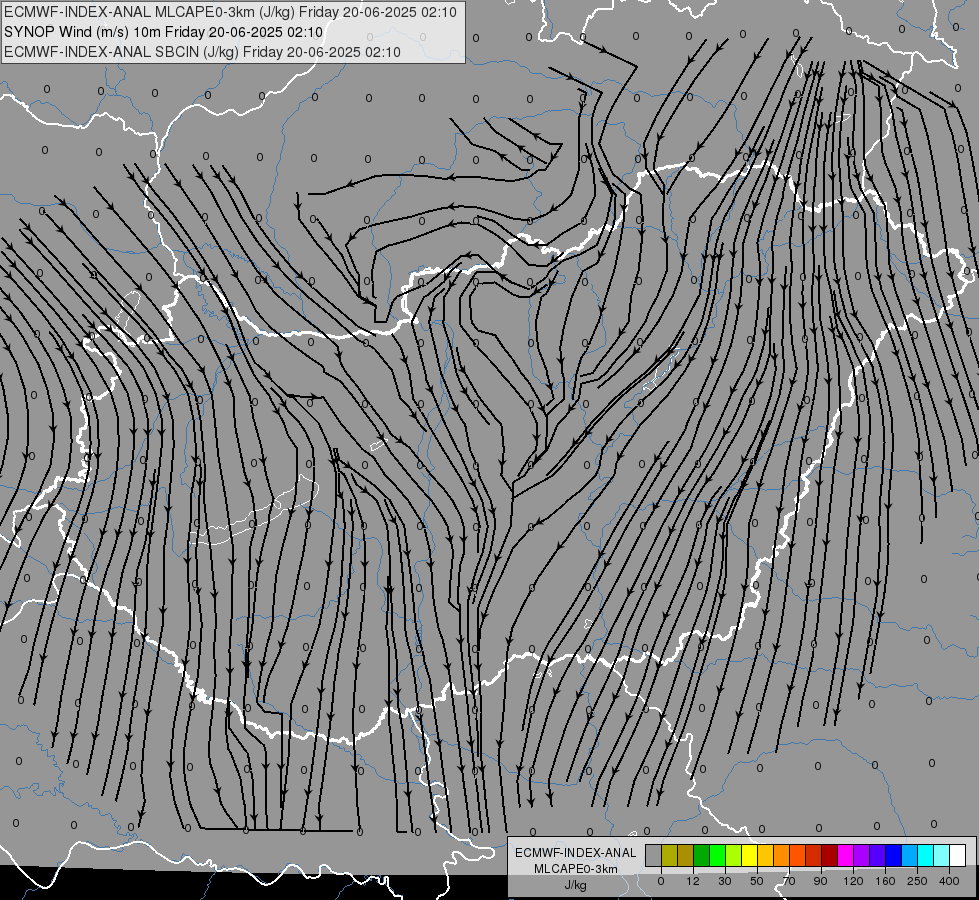Click the legend value label '50'
This screenshot has width=979, height=900.
(x=757, y=881)
